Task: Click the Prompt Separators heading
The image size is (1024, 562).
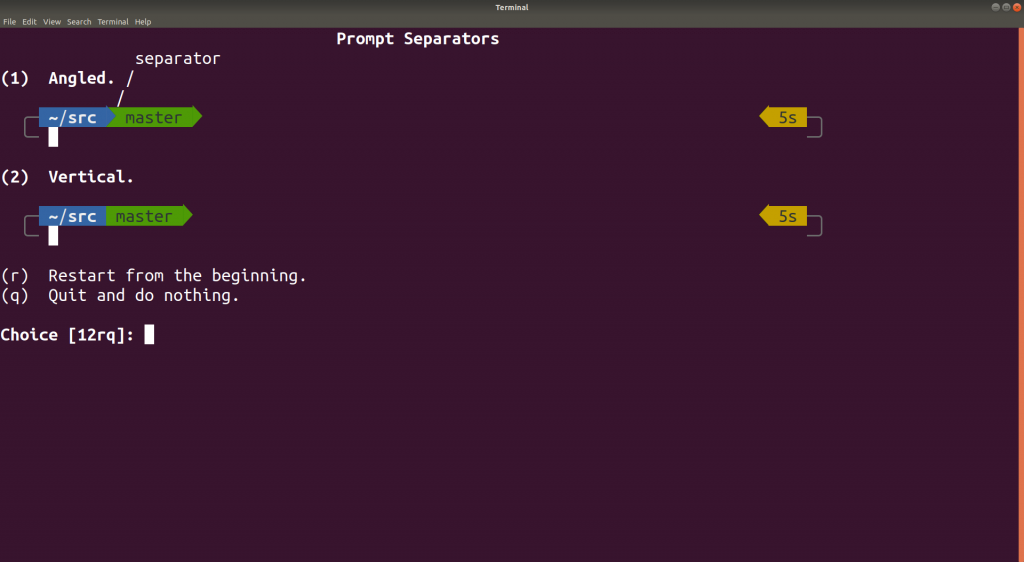Action: [417, 39]
